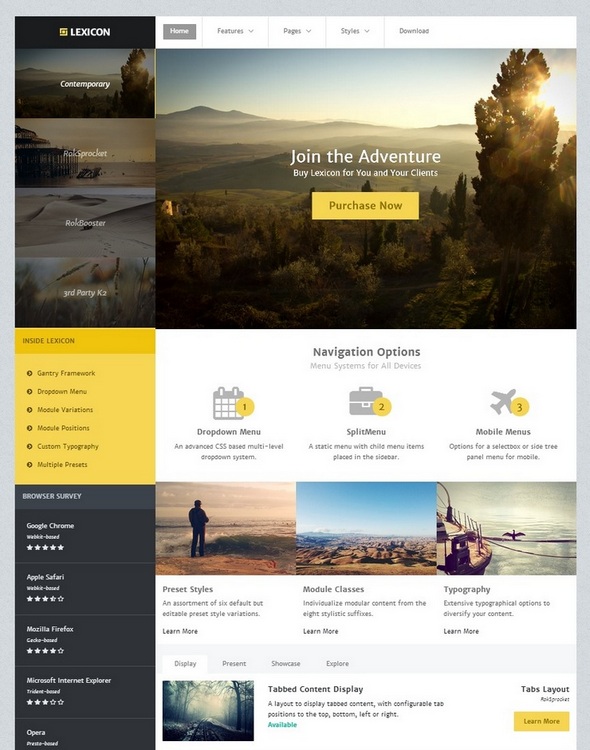The height and width of the screenshot is (750, 590).
Task: Click the Lexicon logo icon
Action: pos(63,32)
